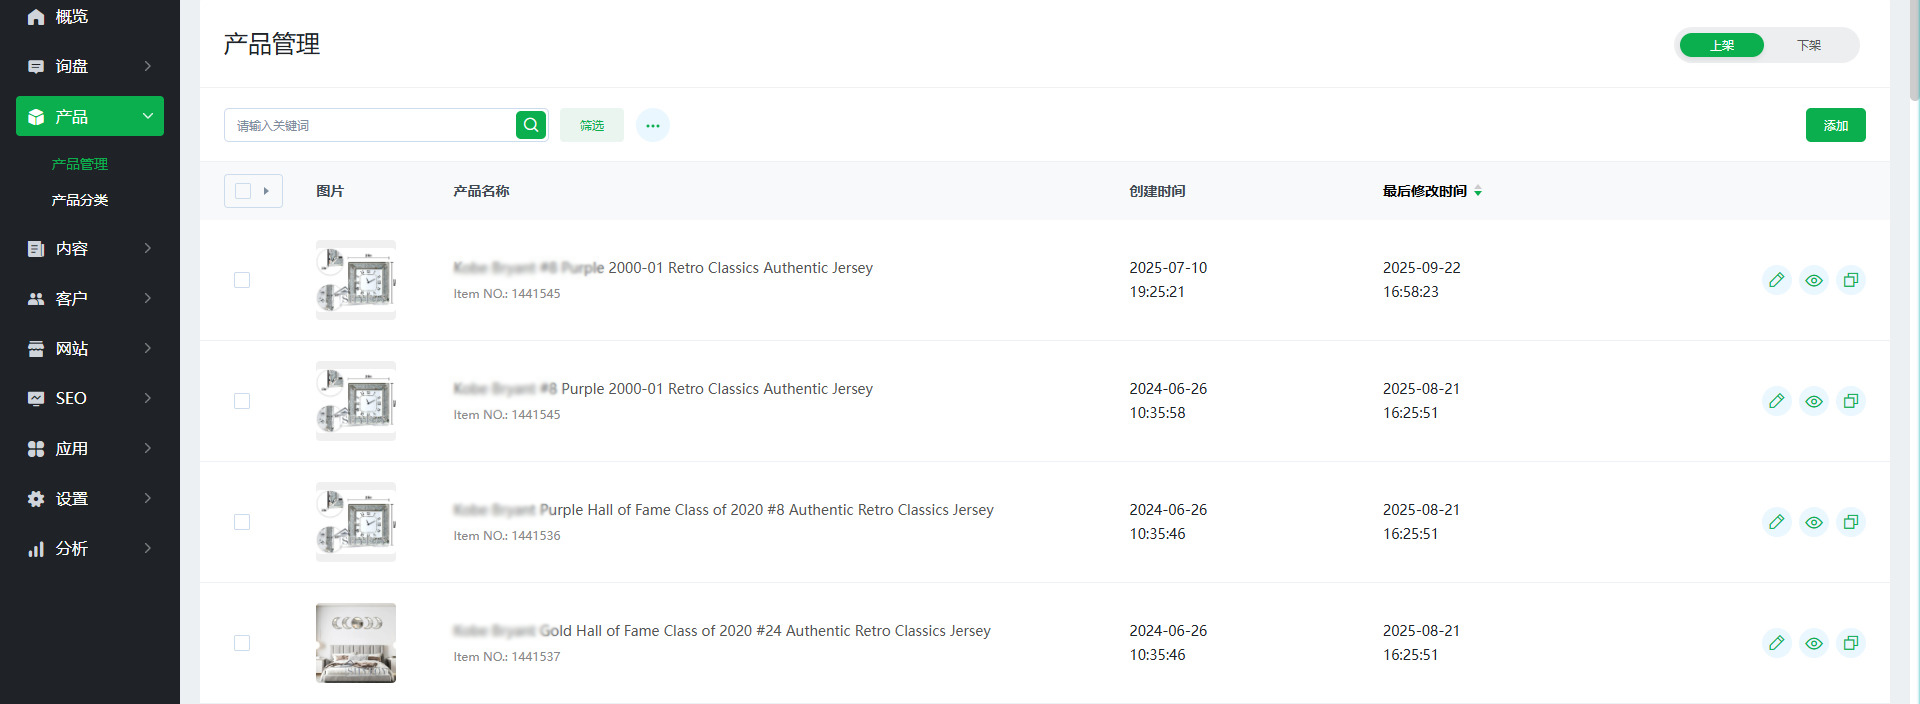The width and height of the screenshot is (1920, 704).
Task: Preview the second product with eye icon
Action: coord(1813,401)
